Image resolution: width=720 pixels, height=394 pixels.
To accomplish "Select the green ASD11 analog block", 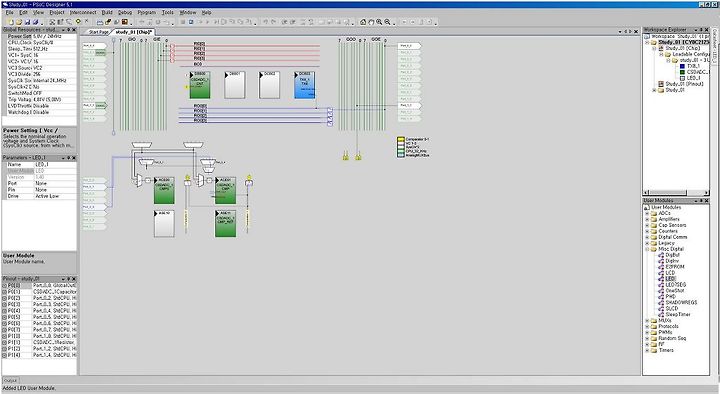I will point(225,224).
